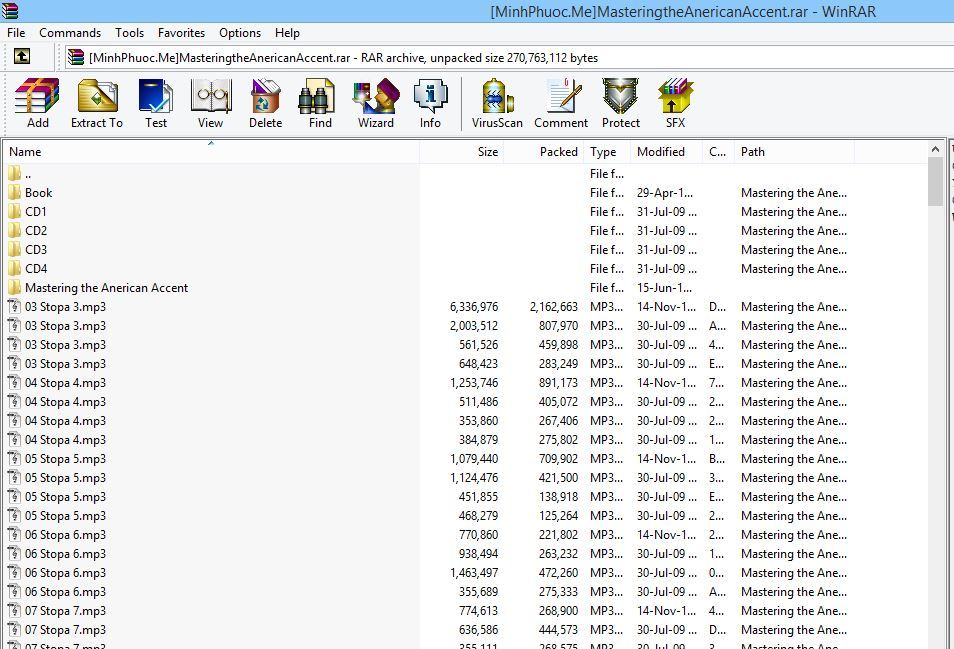Sort by the Path column header
Screen dimensions: 954x649
click(794, 151)
